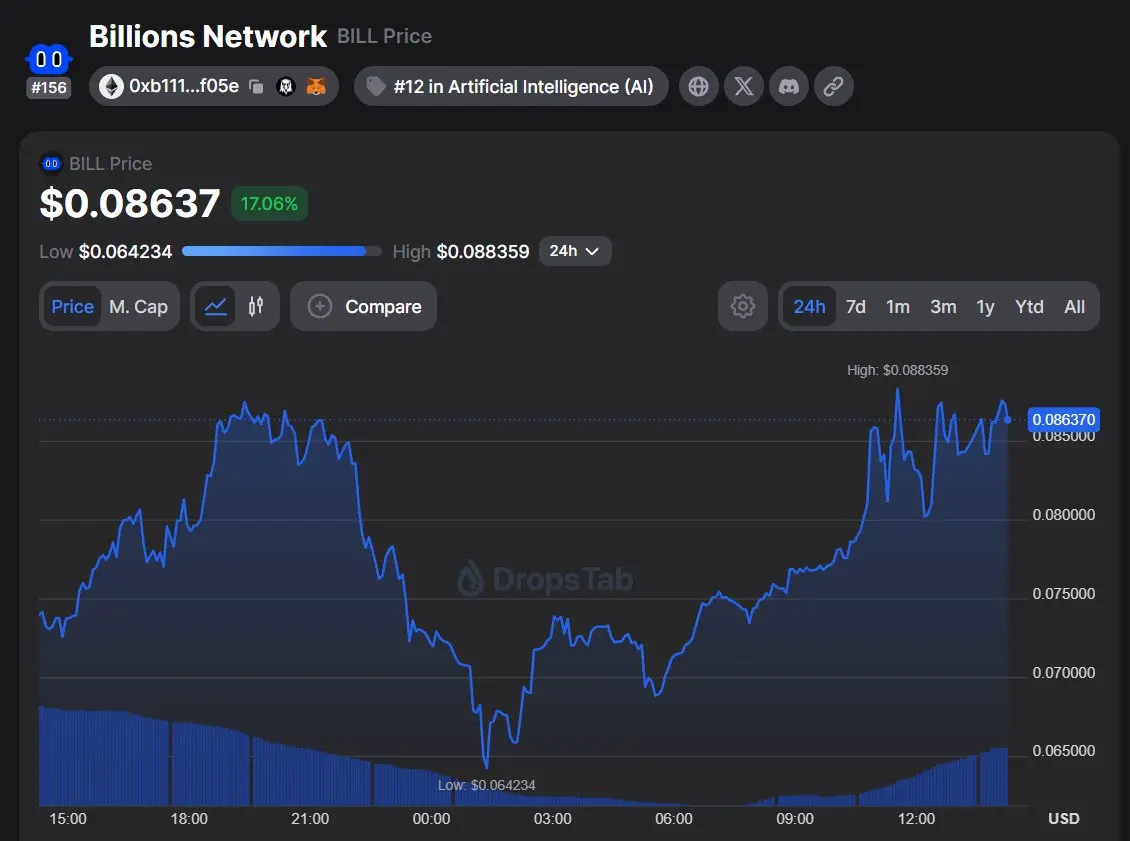1130x841 pixels.
Task: Select the 24h timeframe tab
Action: coord(809,306)
